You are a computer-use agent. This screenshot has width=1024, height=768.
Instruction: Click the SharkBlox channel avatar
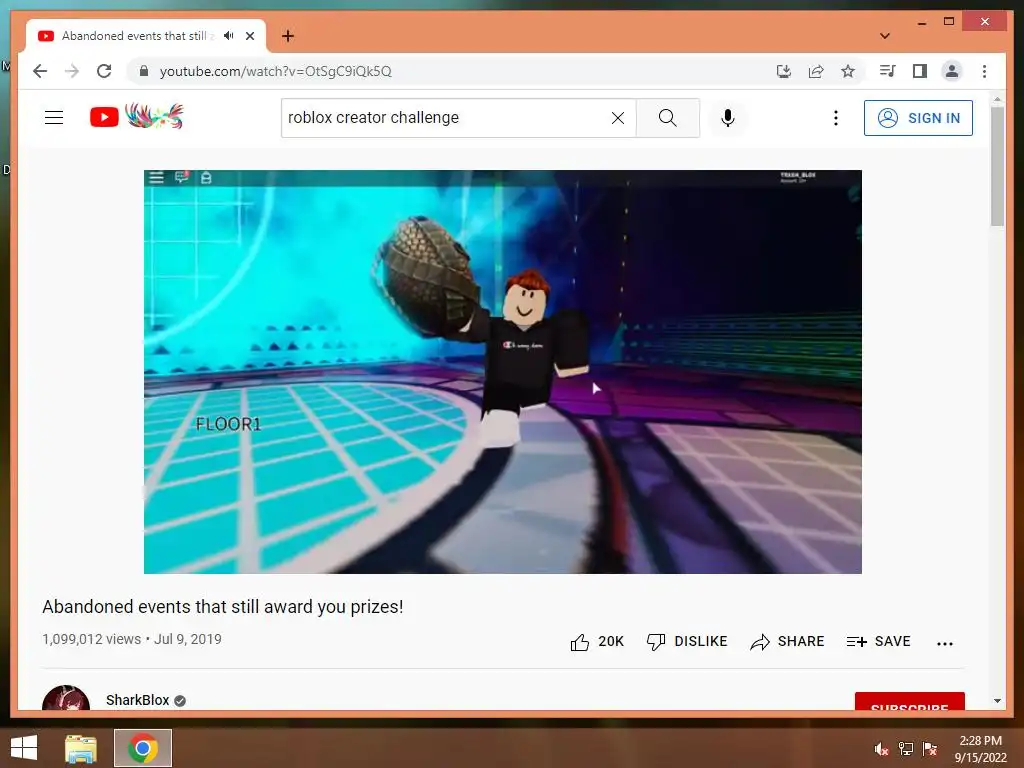[x=66, y=699]
